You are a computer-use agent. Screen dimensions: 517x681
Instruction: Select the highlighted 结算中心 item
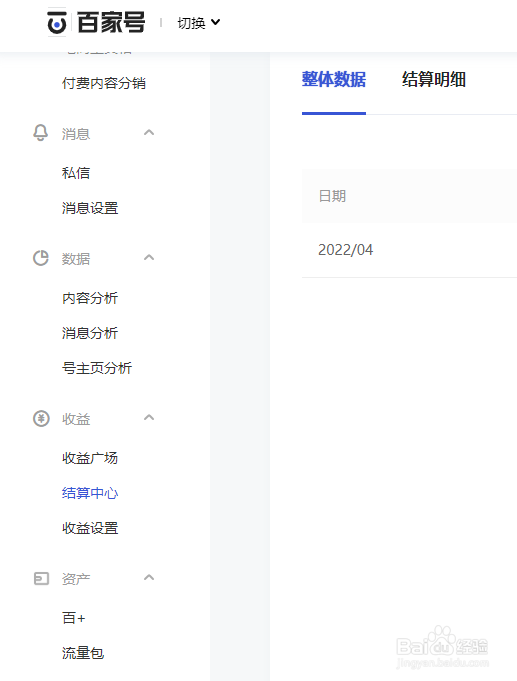tap(90, 493)
